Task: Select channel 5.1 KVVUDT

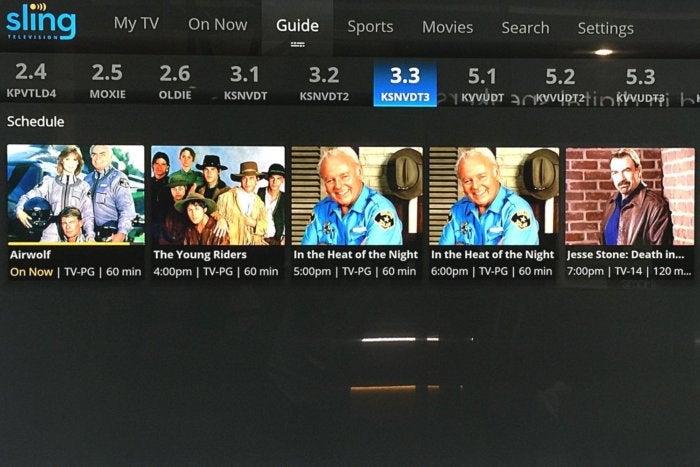Action: [x=482, y=85]
